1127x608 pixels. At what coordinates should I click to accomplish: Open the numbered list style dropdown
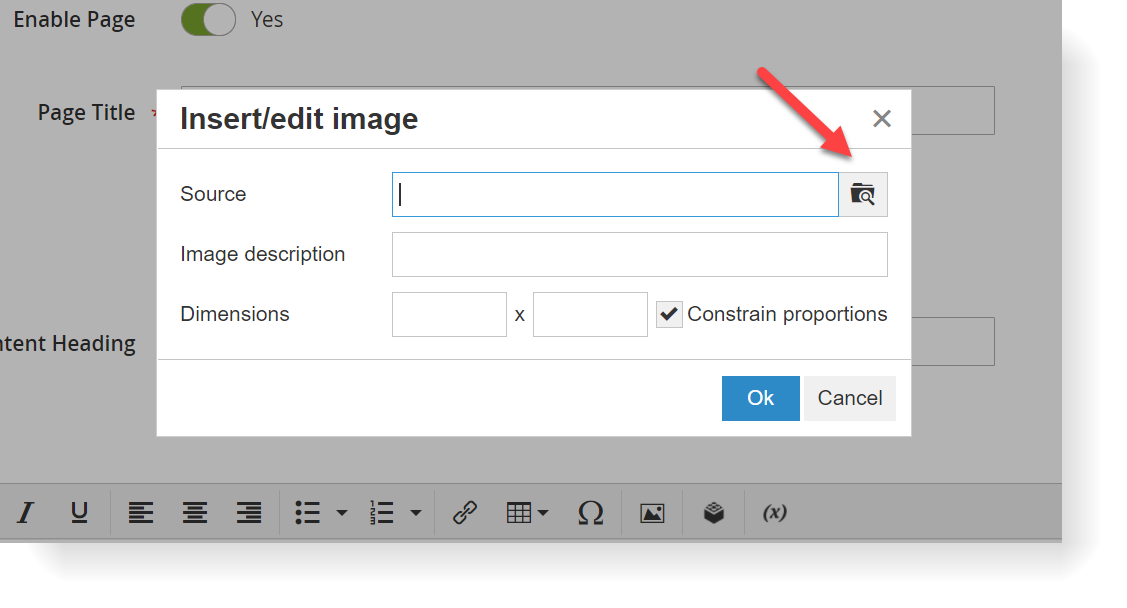point(415,512)
